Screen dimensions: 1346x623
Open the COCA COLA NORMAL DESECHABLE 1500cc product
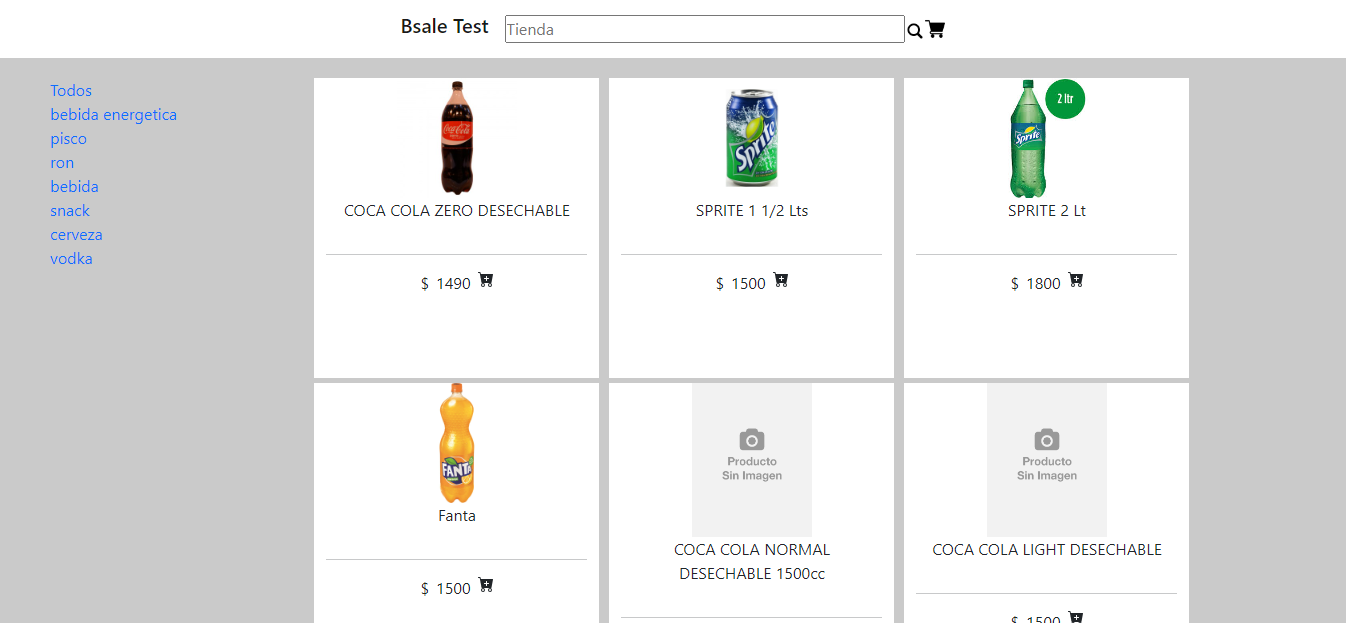point(751,561)
